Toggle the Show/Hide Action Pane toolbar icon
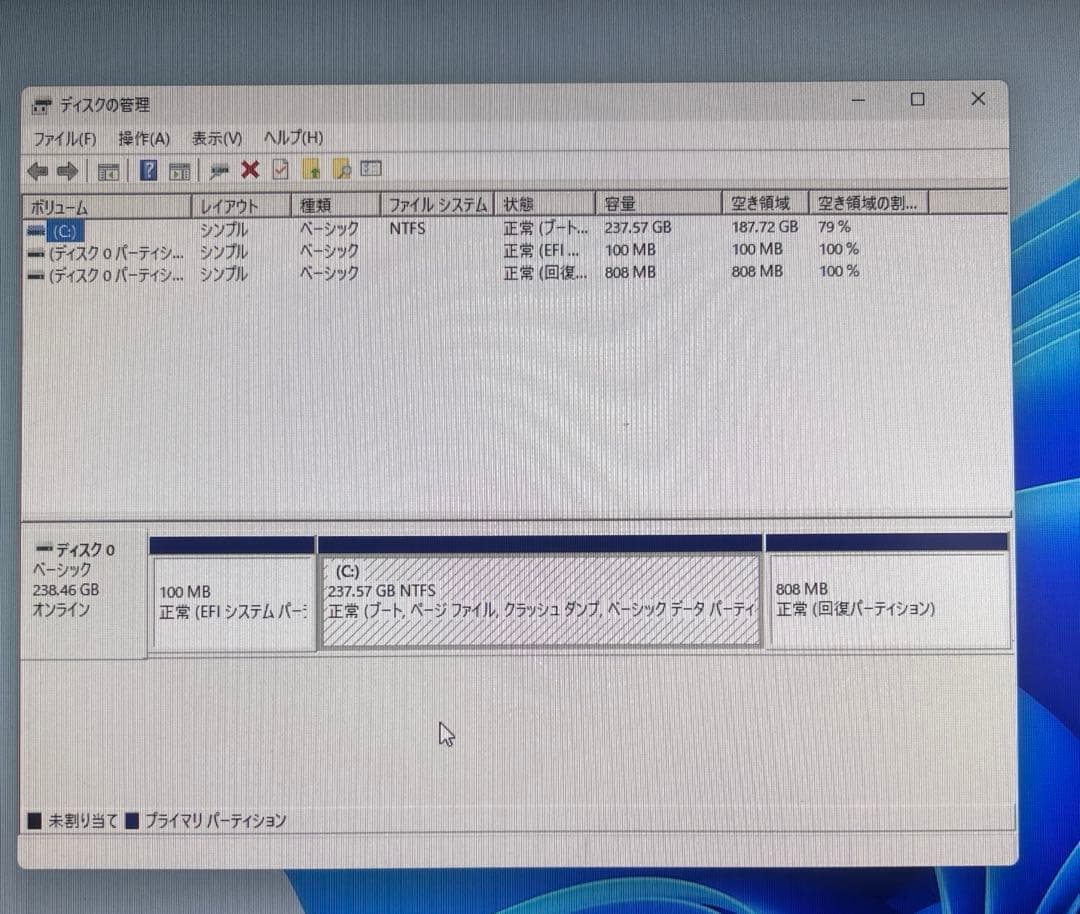Screen dimensions: 1080x914 click(180, 170)
